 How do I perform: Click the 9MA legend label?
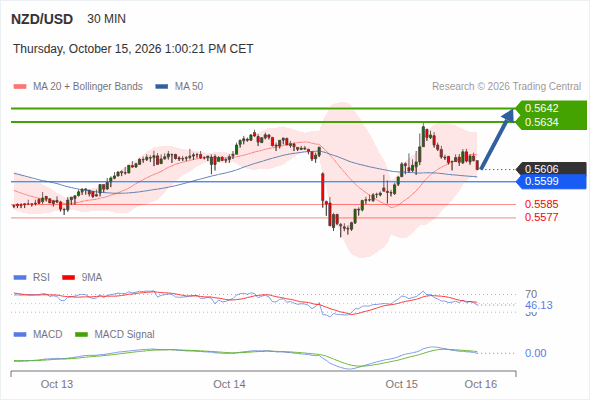[x=92, y=278]
